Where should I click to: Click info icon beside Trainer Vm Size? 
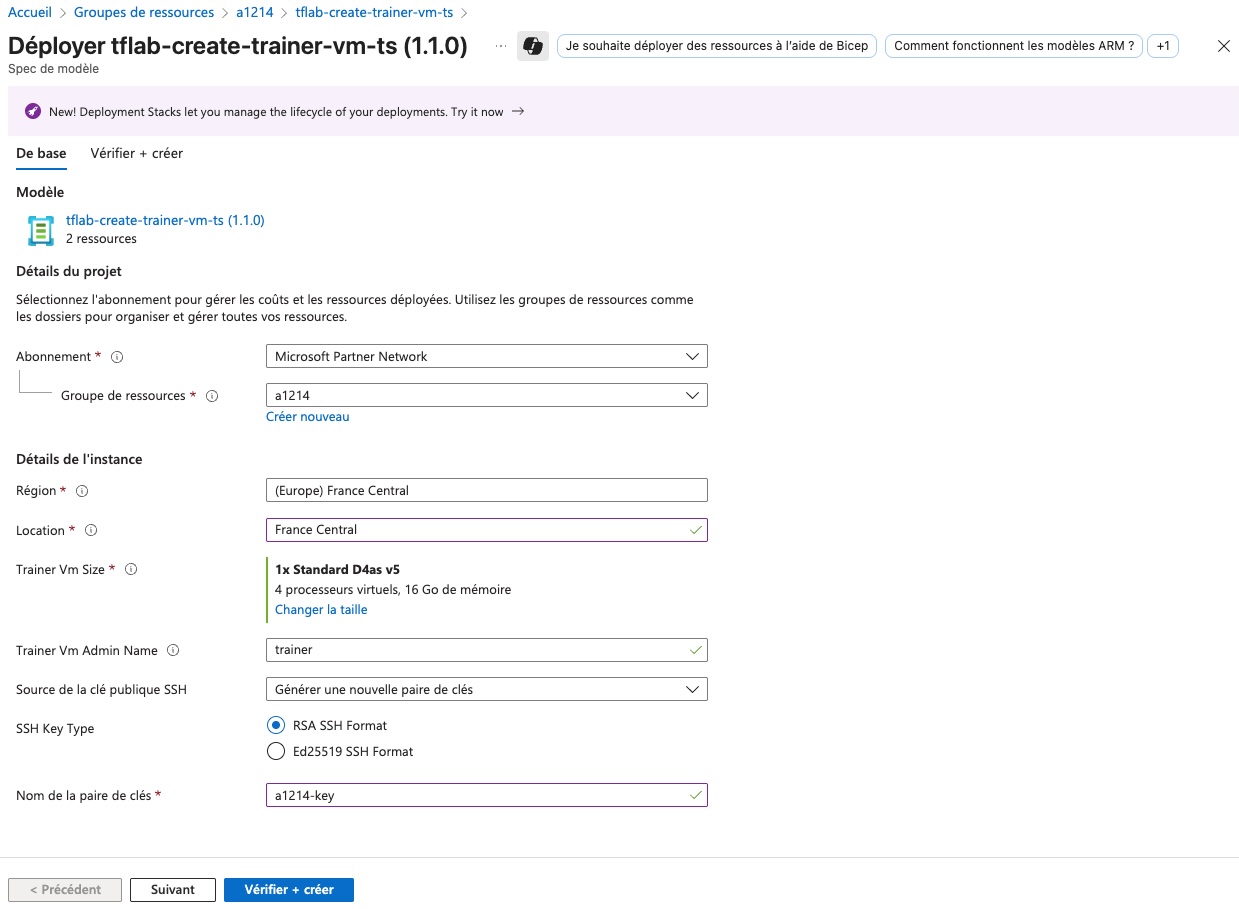point(131,570)
